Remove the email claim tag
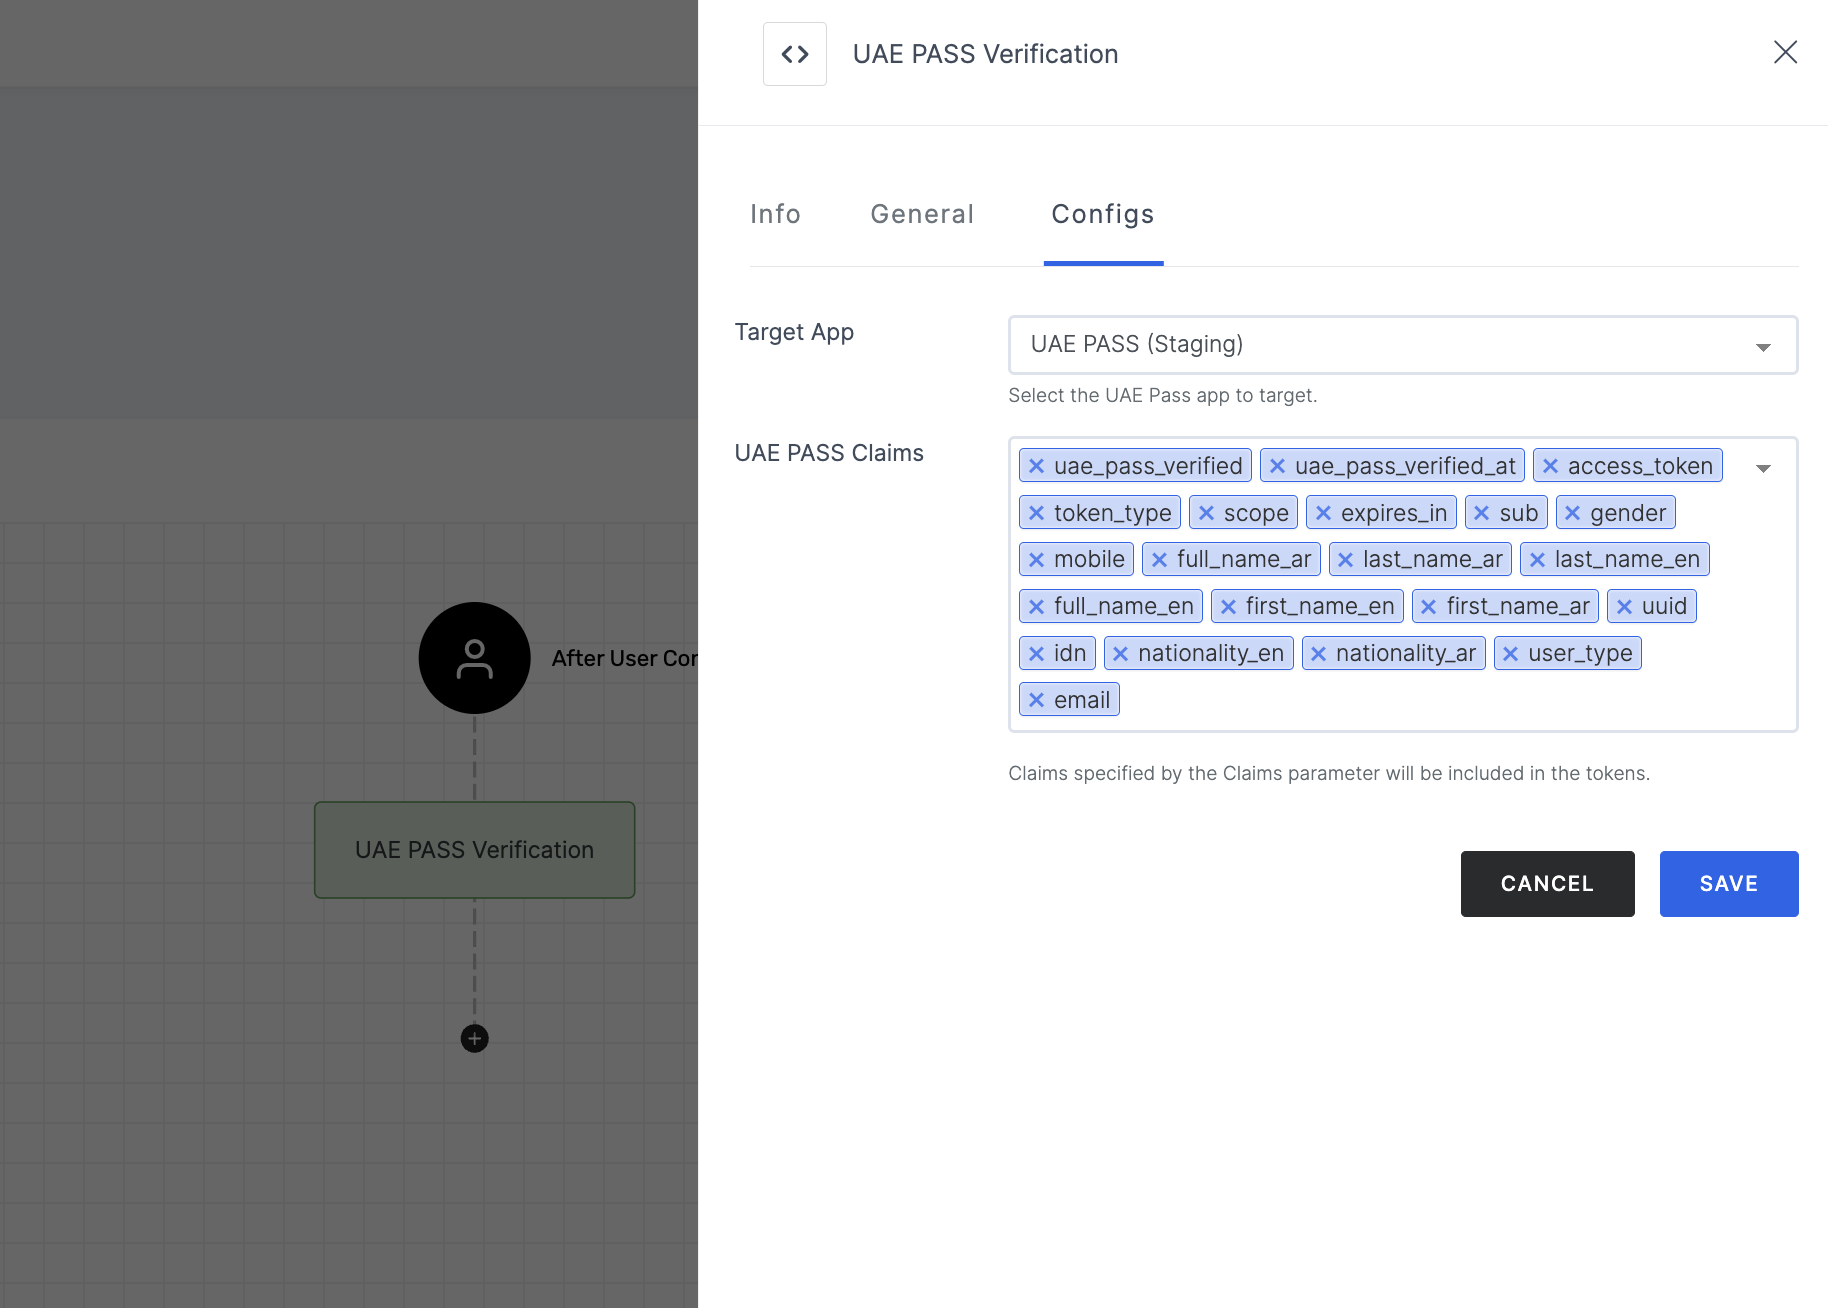 [x=1037, y=700]
